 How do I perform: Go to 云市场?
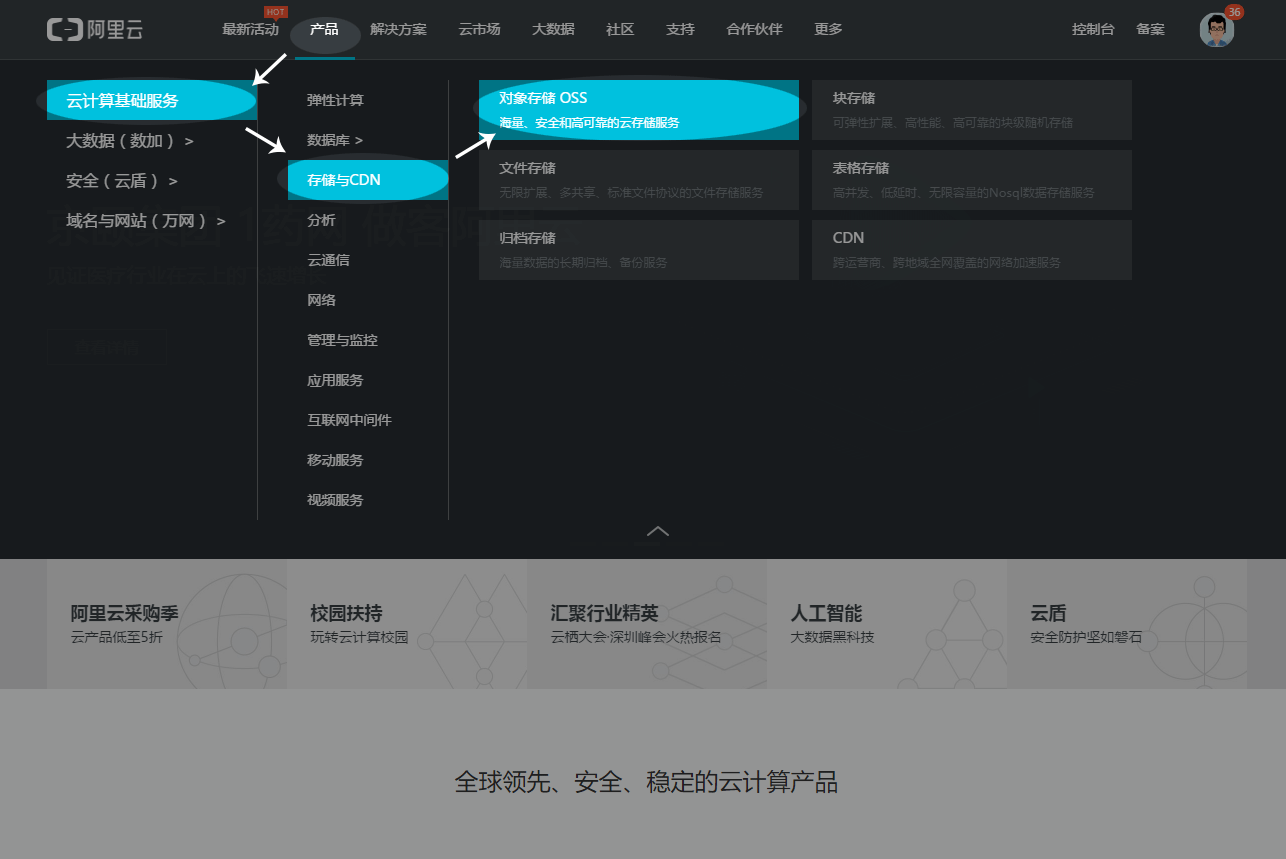[479, 30]
